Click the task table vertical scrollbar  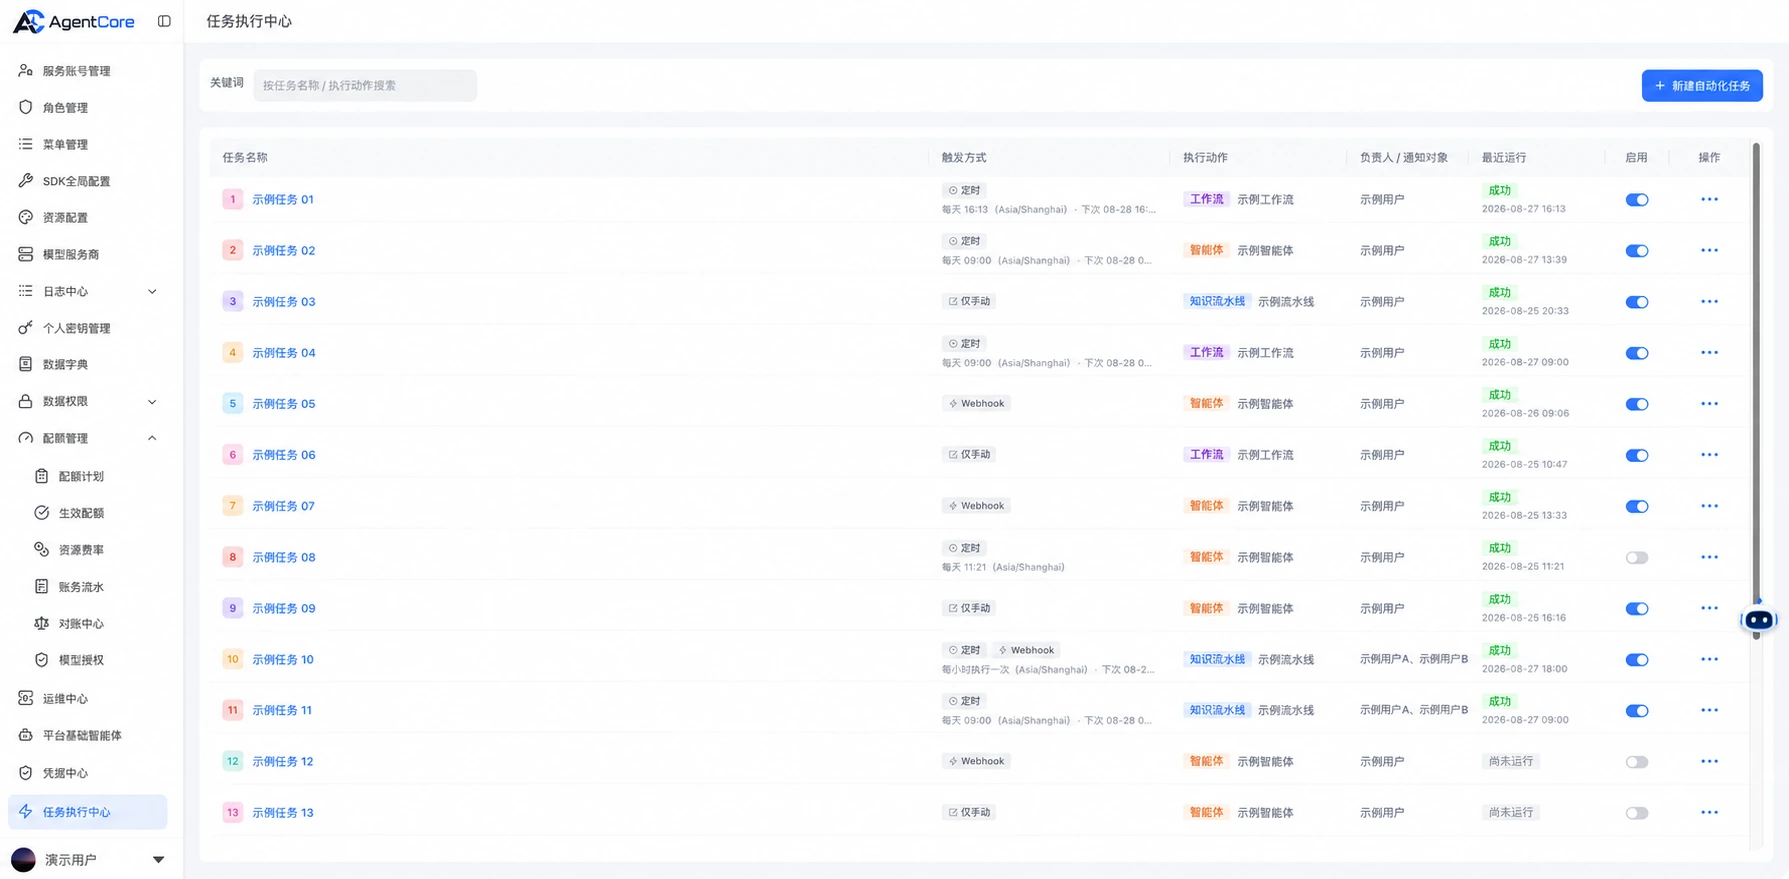(x=1756, y=390)
